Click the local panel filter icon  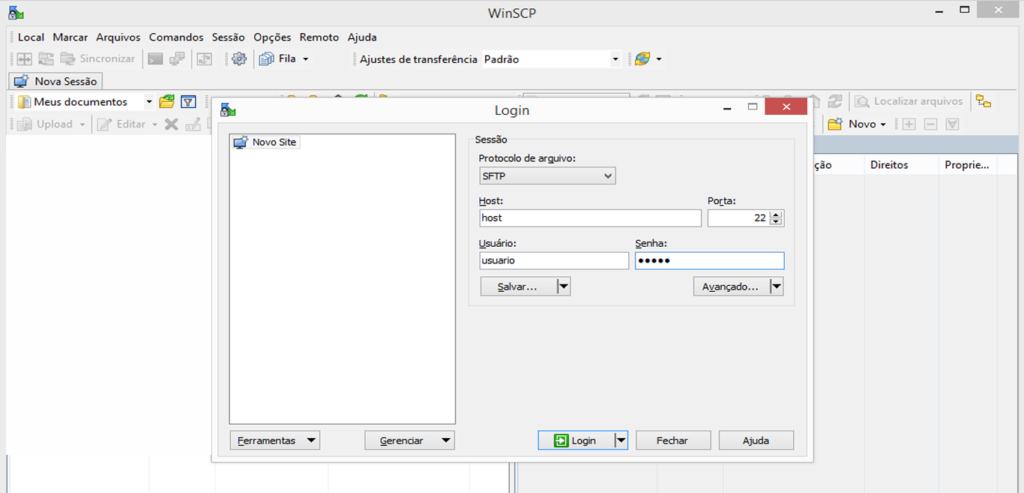[188, 101]
